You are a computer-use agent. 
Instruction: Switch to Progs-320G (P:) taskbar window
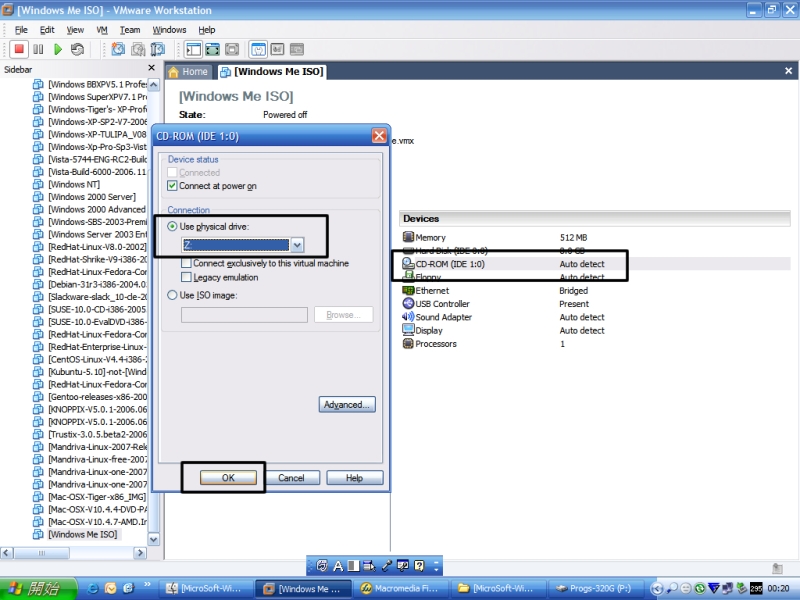click(596, 588)
